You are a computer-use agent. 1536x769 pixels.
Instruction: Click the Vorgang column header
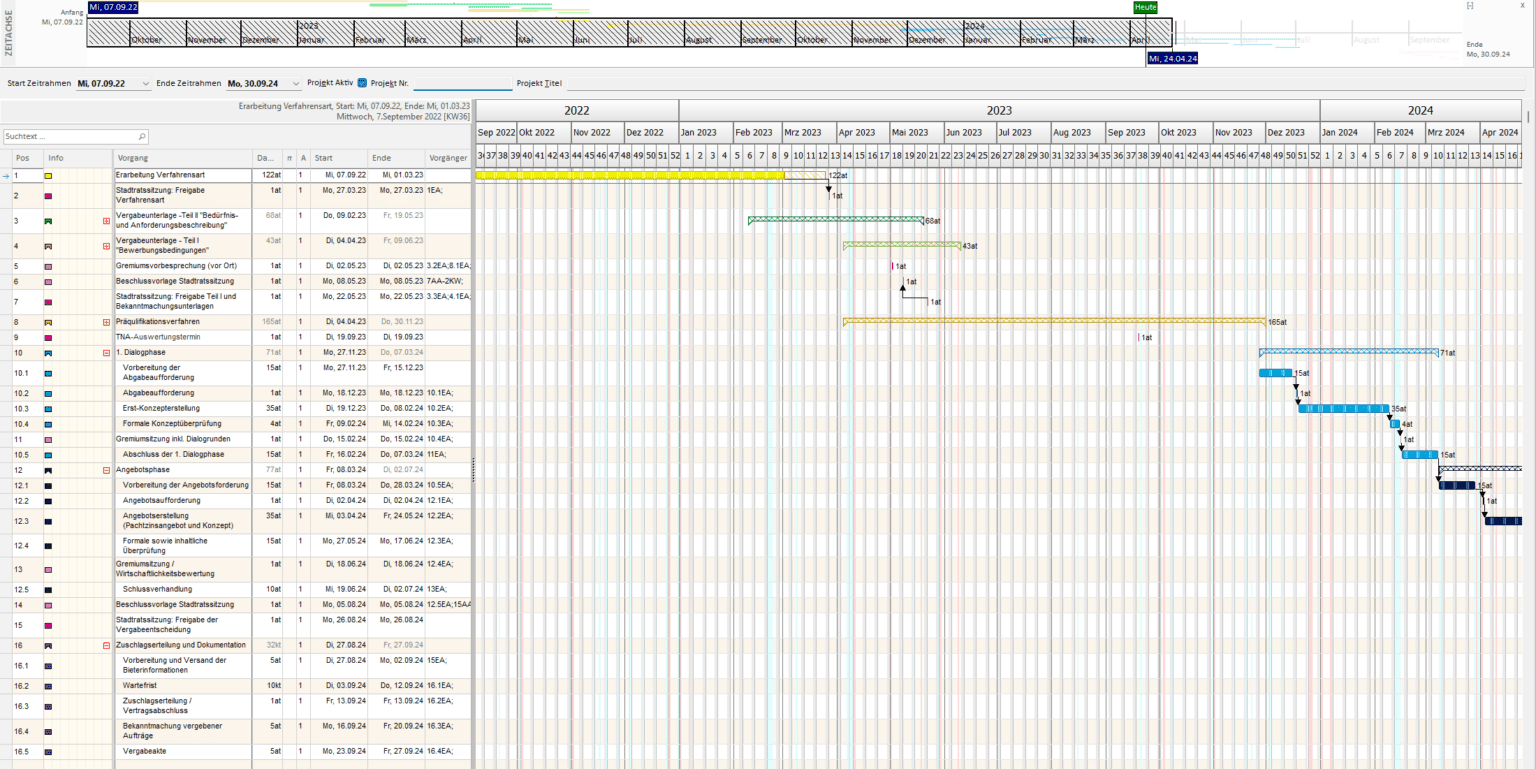tap(183, 158)
